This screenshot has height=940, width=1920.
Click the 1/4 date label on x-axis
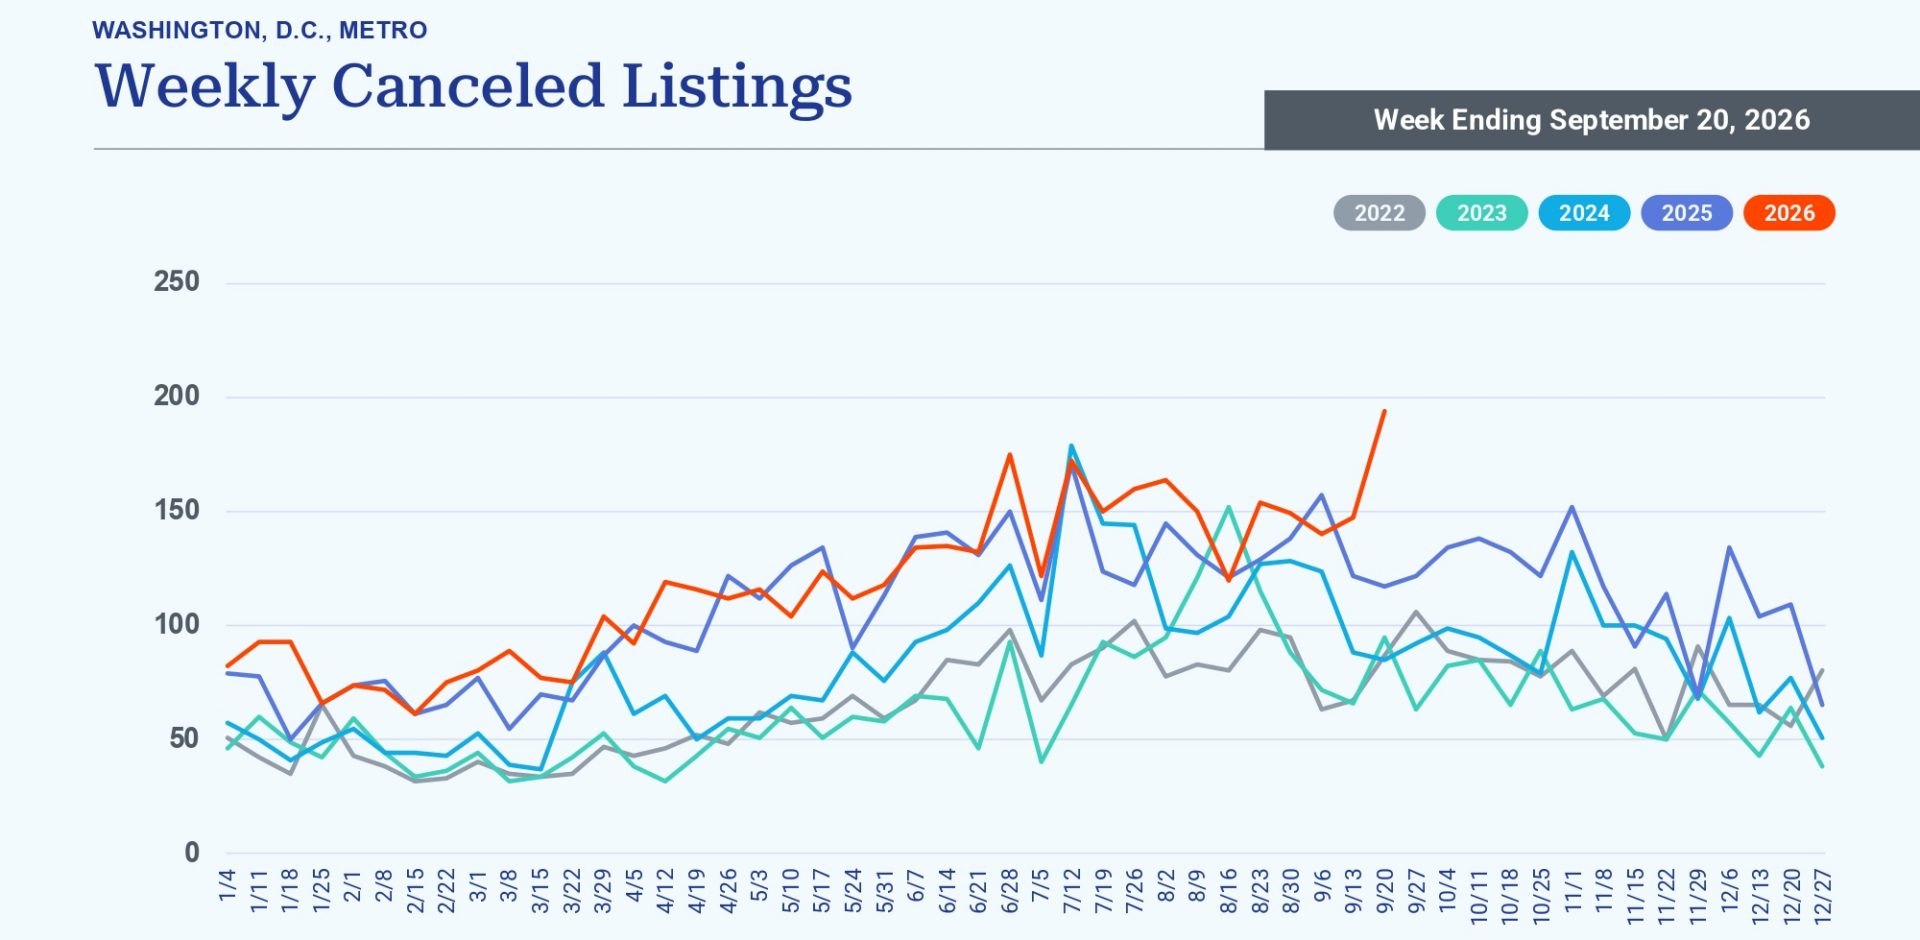(228, 884)
